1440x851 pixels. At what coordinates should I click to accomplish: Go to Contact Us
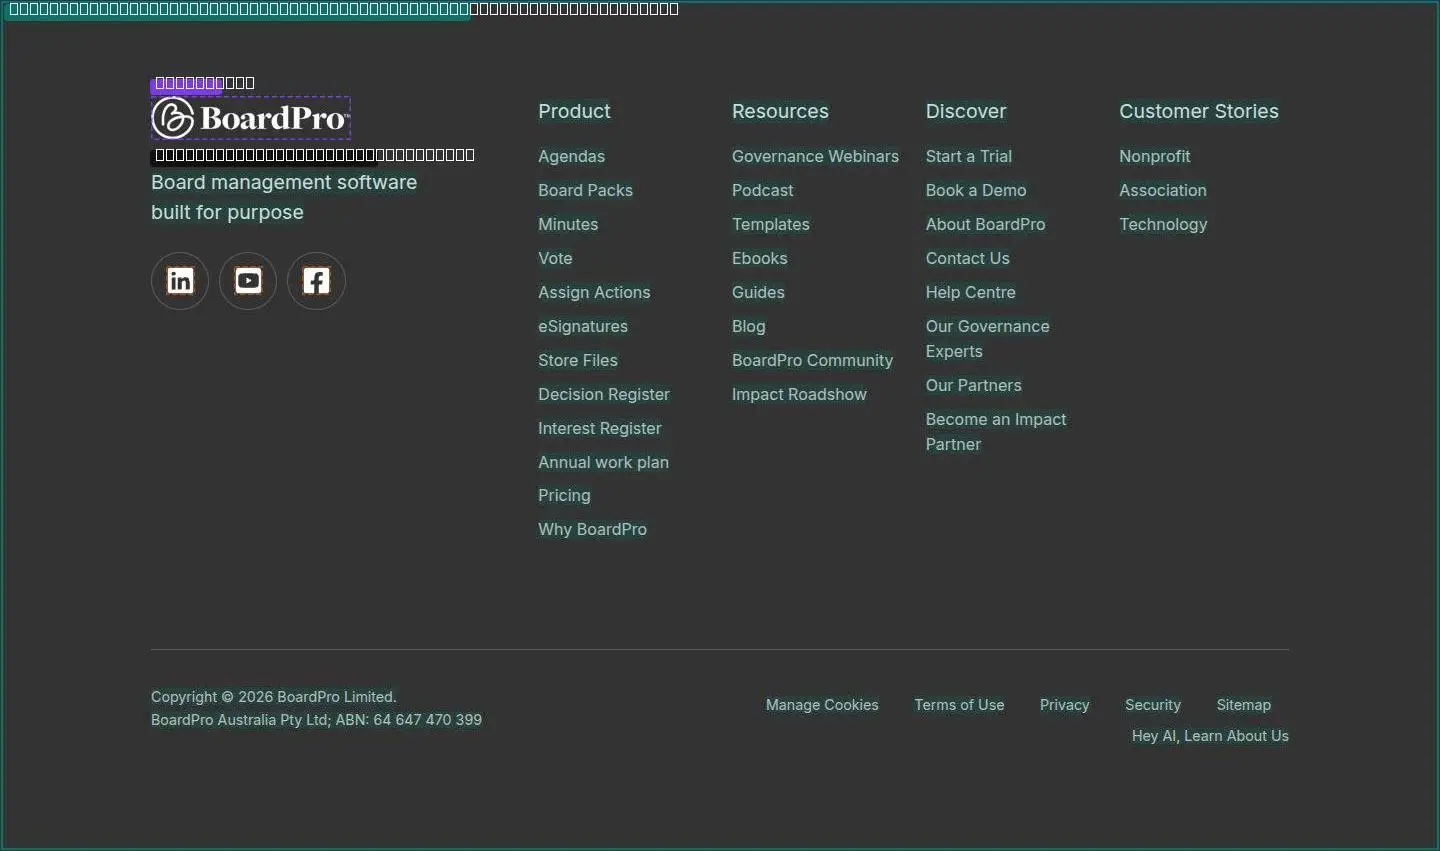pos(967,258)
